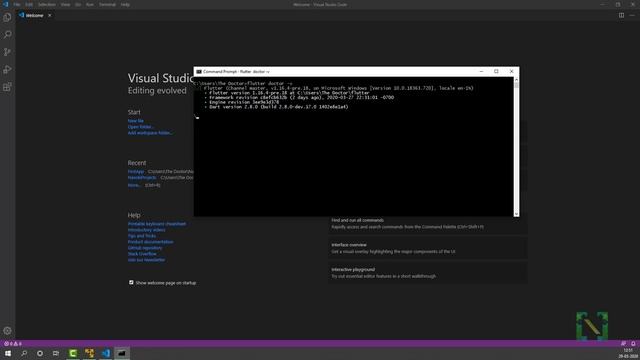Toggle Show welcome page on startup checkbox
Viewport: 640px width, 360px height.
131,282
